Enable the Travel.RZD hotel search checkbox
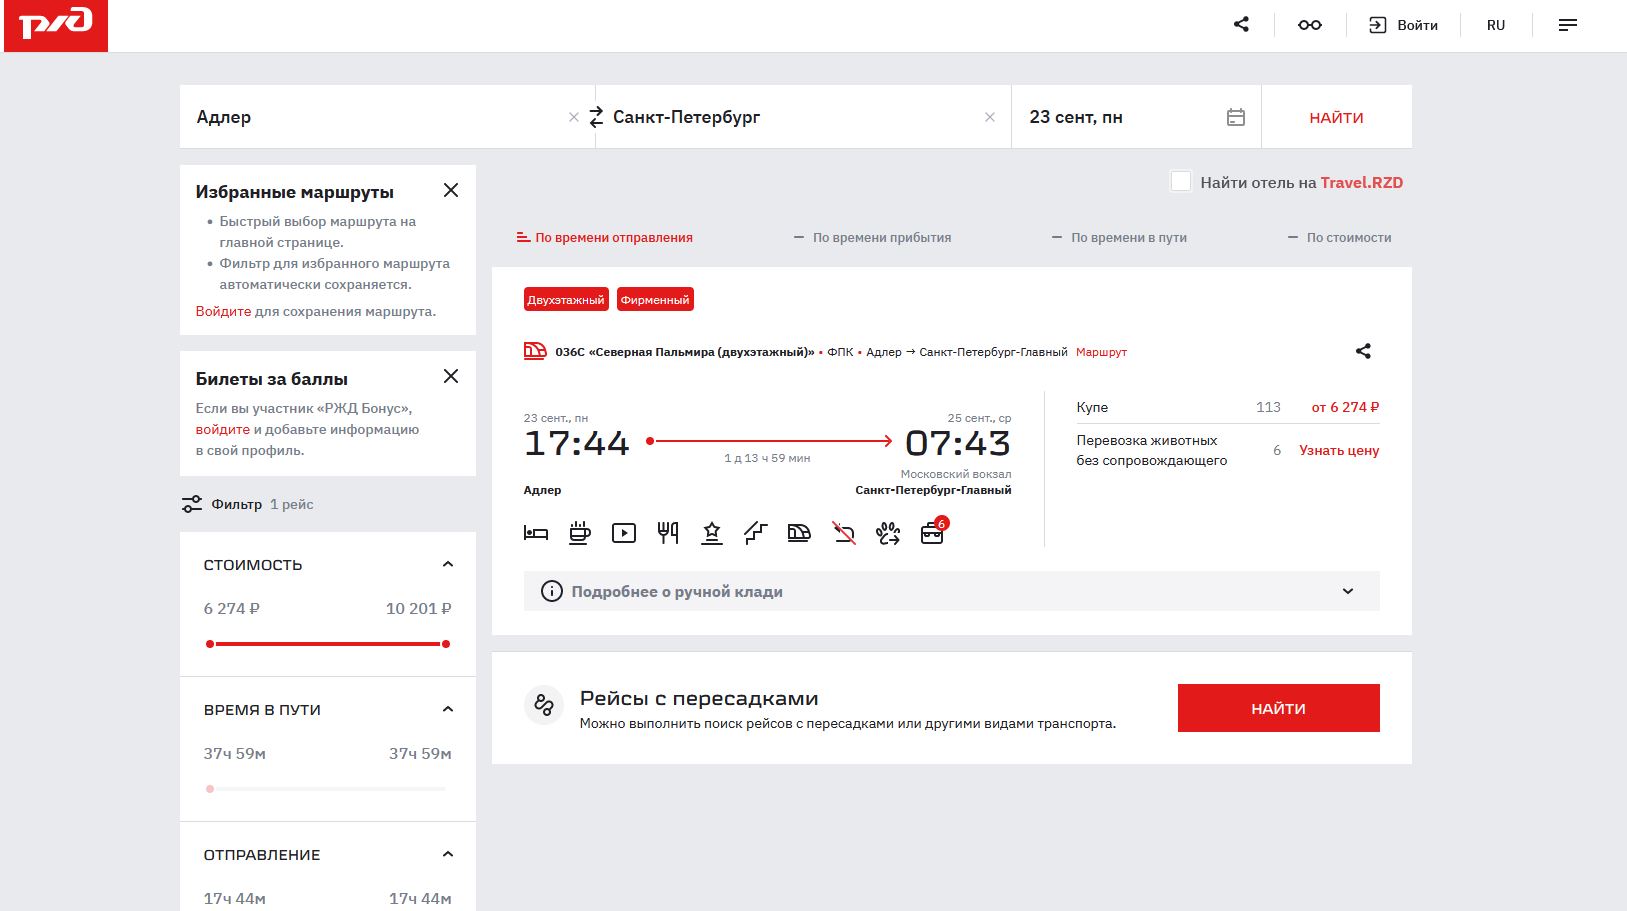This screenshot has height=911, width=1627. tap(1181, 182)
